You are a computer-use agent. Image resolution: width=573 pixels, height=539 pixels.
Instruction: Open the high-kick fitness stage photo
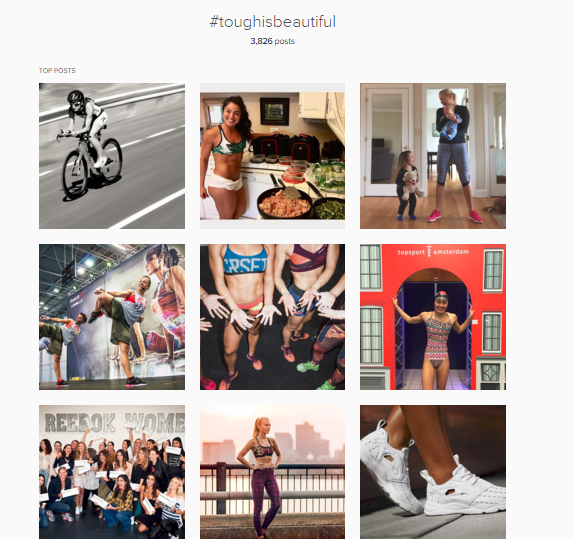pyautogui.click(x=112, y=317)
